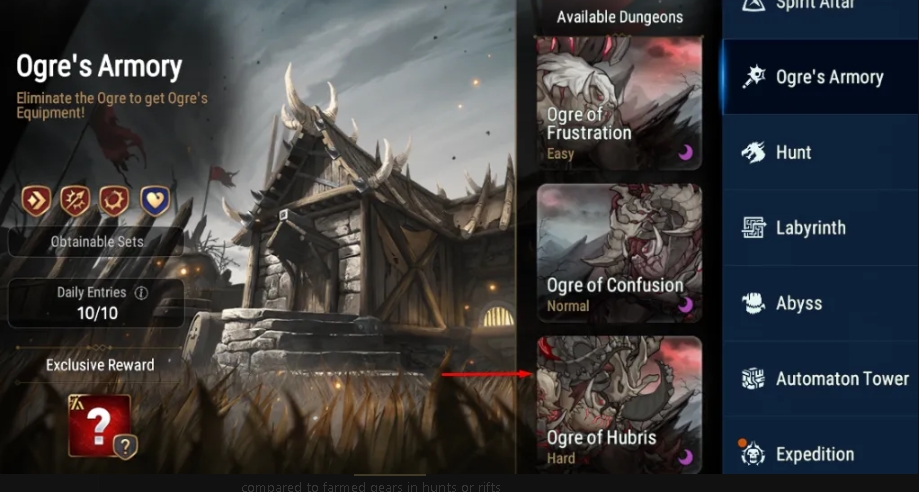Viewport: 919px width, 492px height.
Task: Click the Ogre's Armory mace icon
Action: [x=753, y=77]
